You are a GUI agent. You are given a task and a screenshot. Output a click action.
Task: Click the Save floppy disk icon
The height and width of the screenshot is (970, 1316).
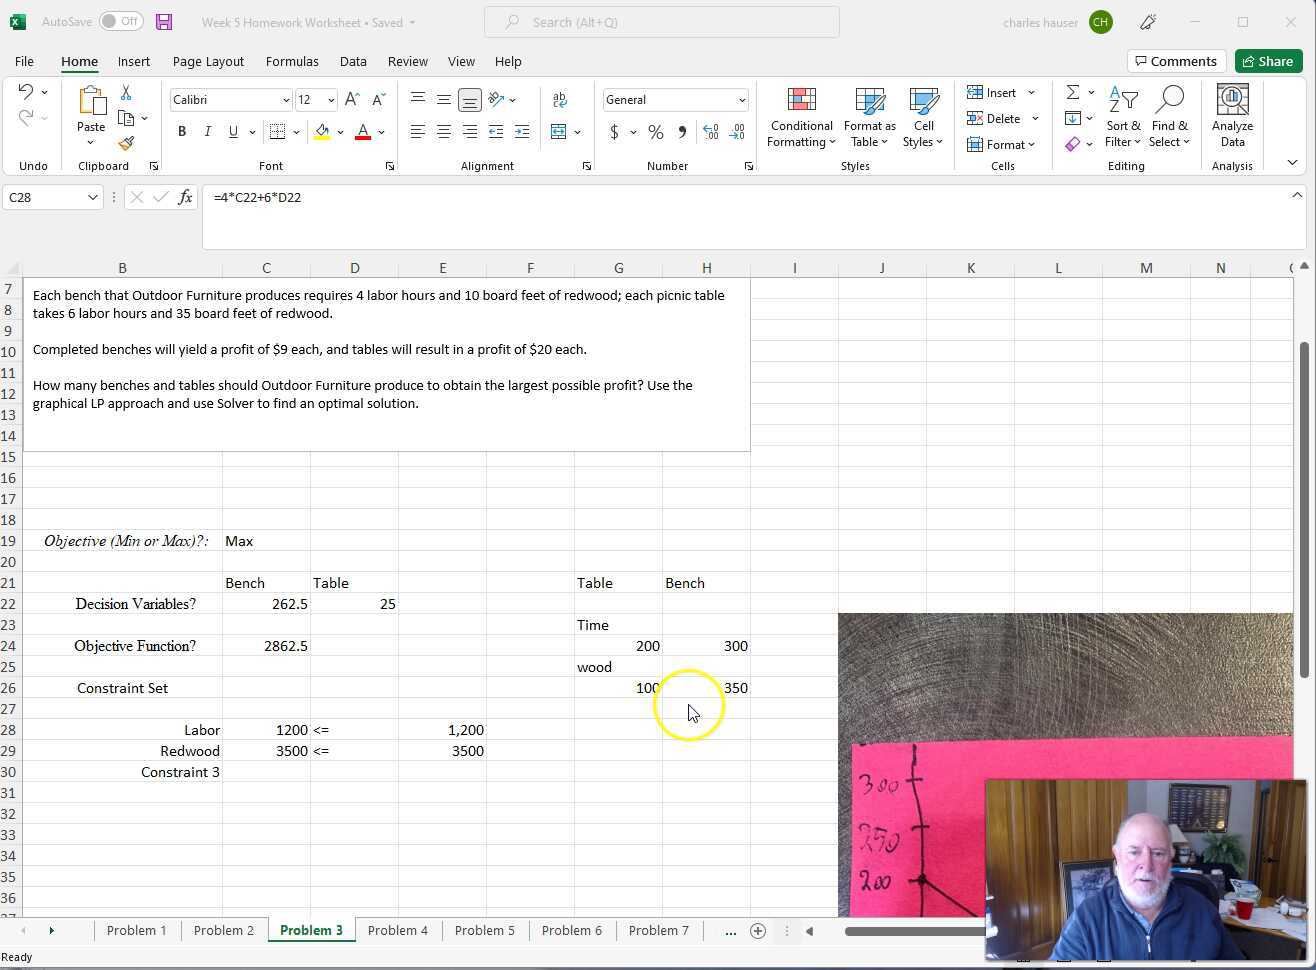coord(164,22)
